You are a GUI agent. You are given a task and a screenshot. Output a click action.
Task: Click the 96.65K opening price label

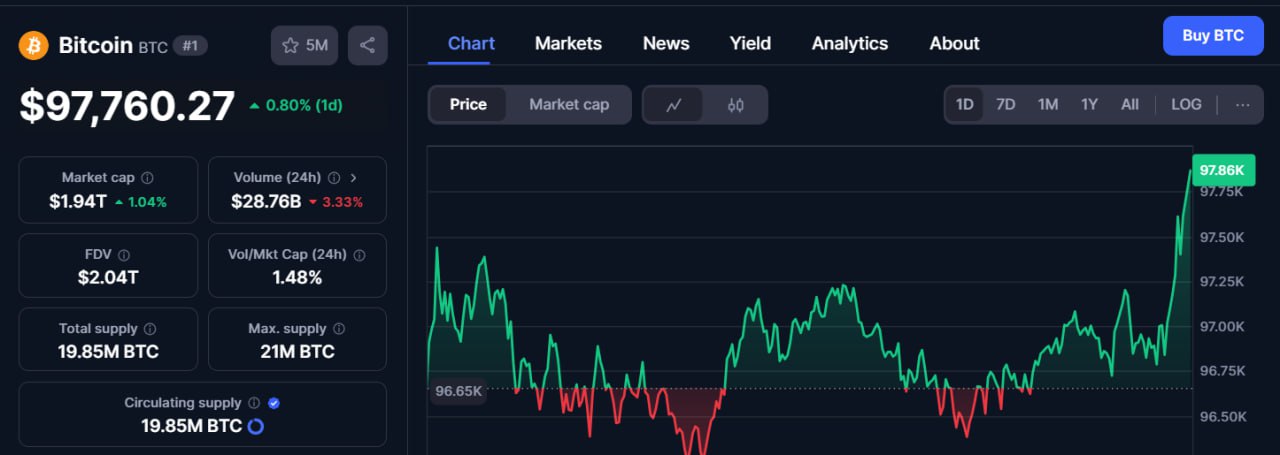pos(459,391)
